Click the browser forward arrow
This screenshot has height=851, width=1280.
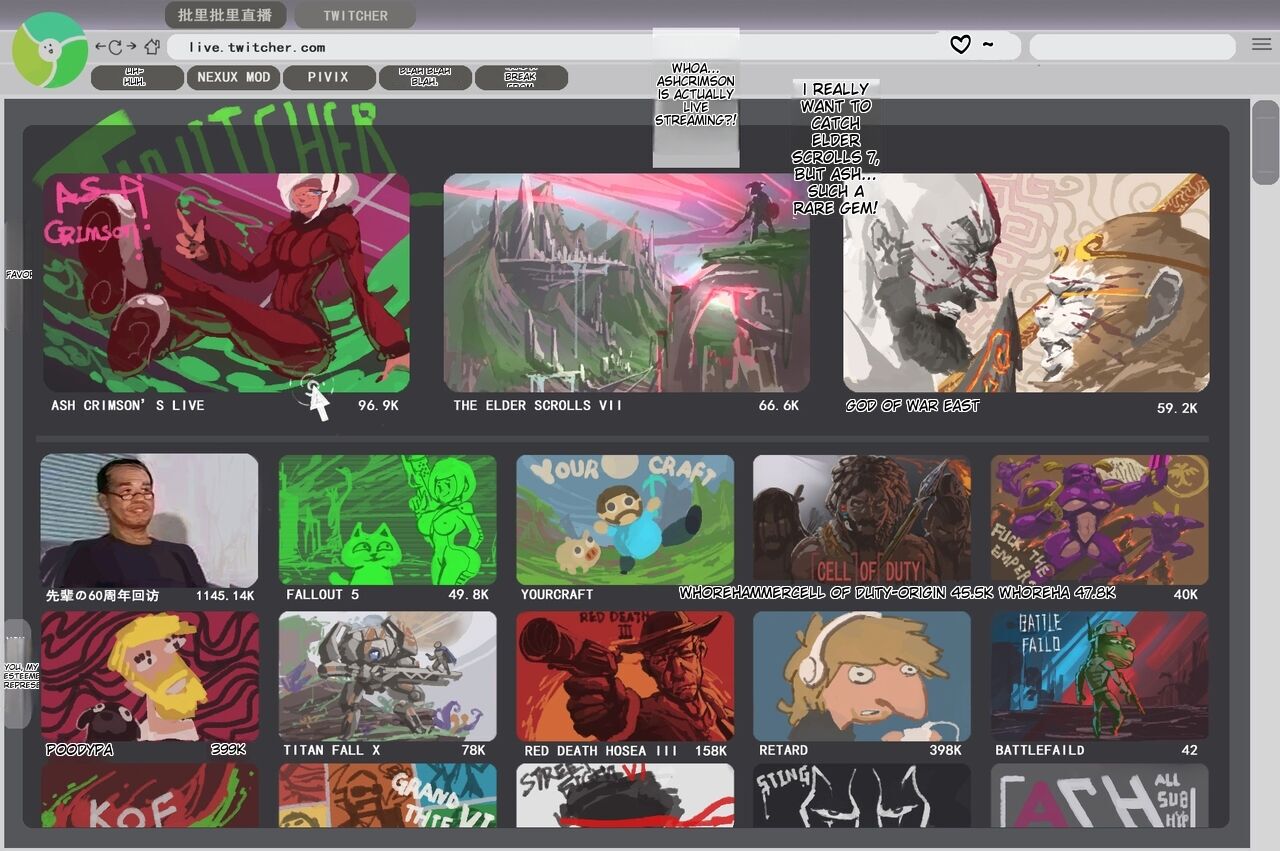coord(131,47)
